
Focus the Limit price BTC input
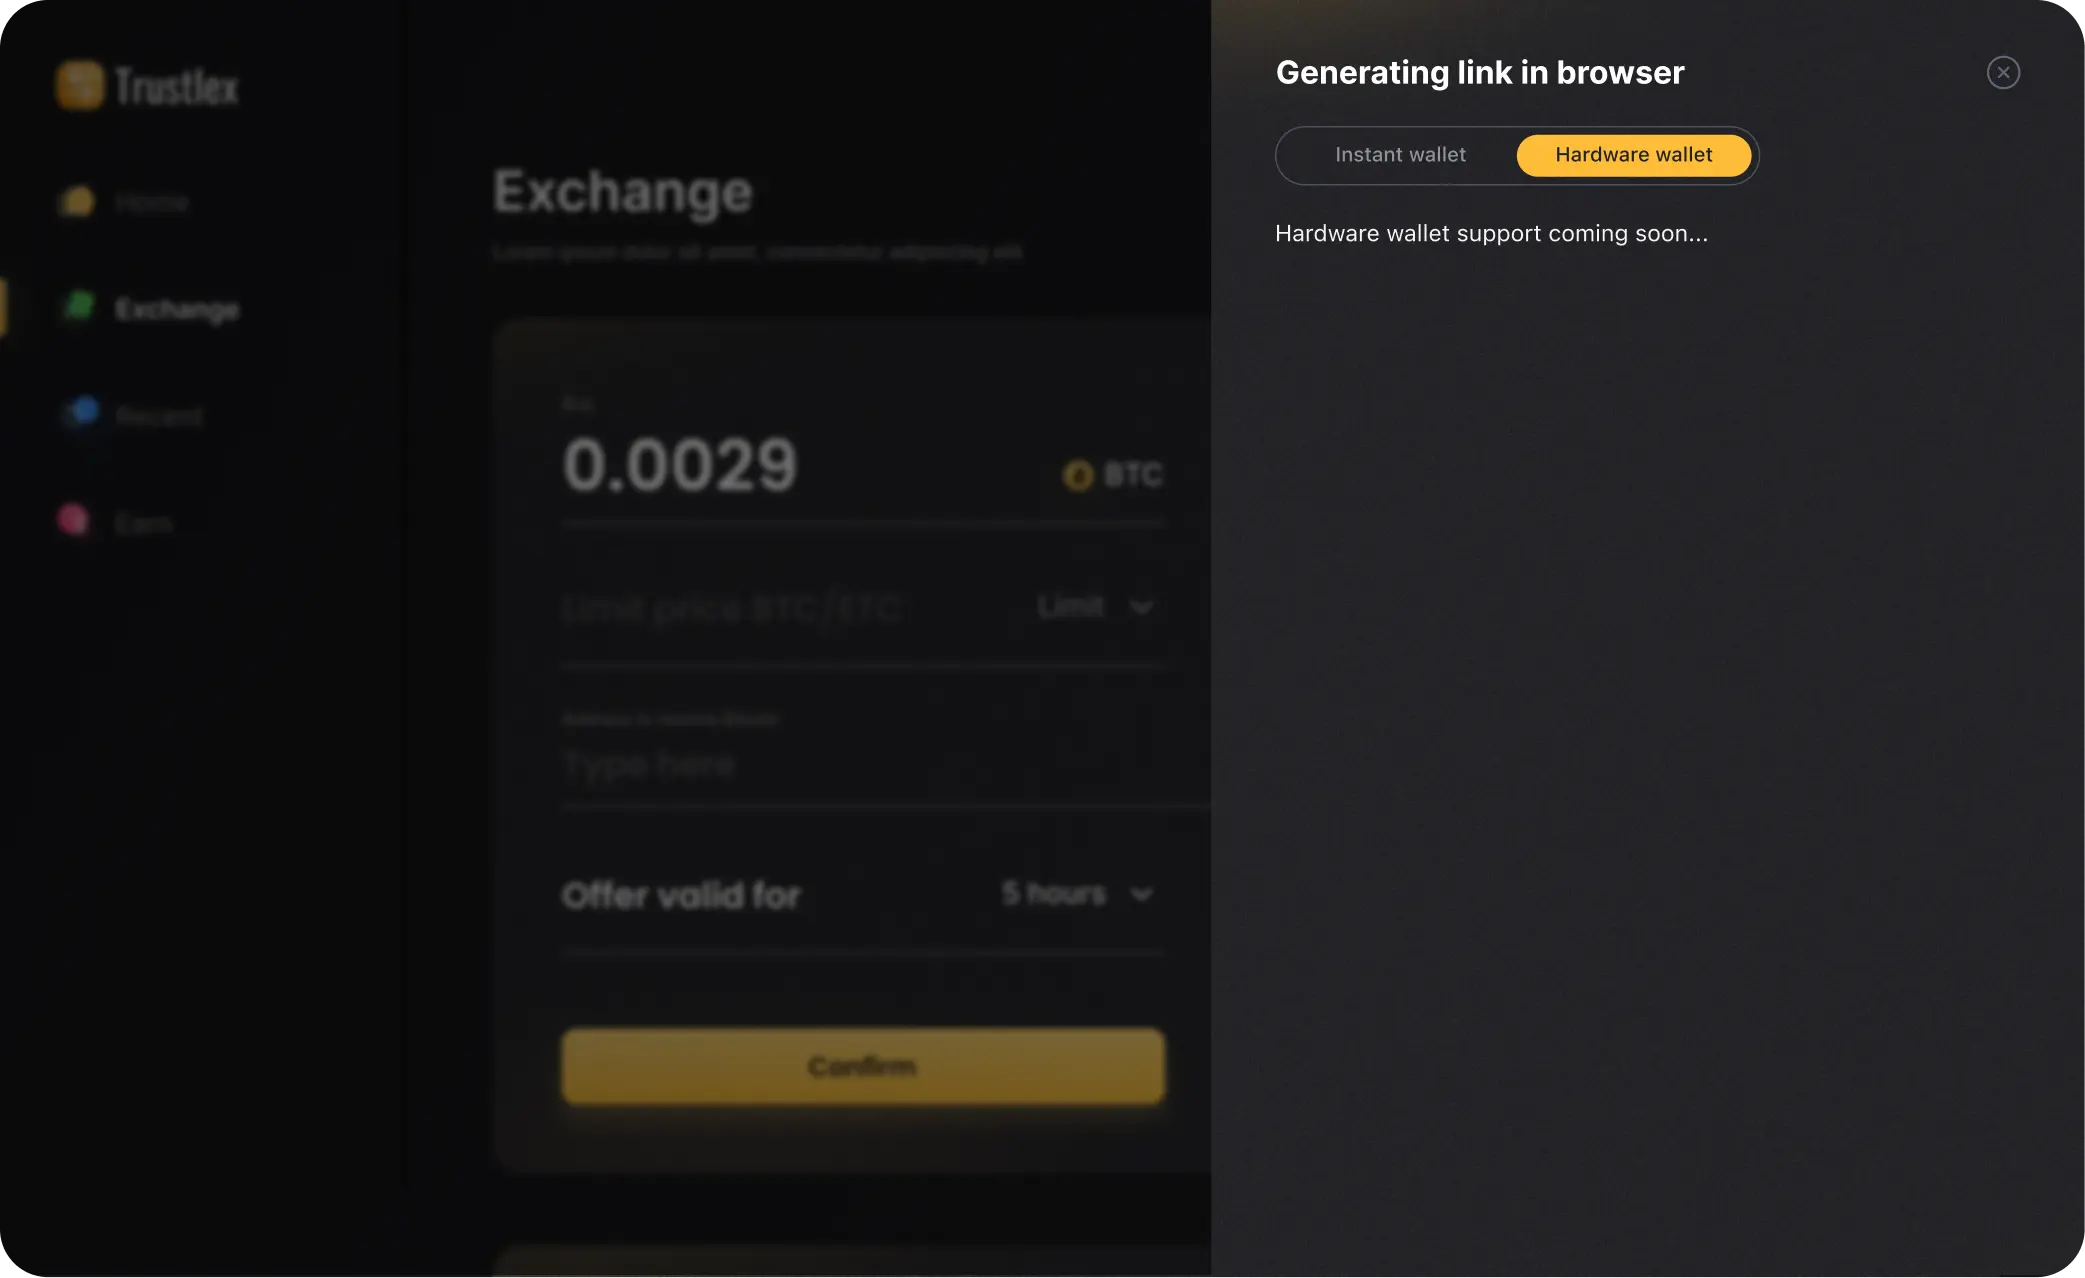(735, 608)
